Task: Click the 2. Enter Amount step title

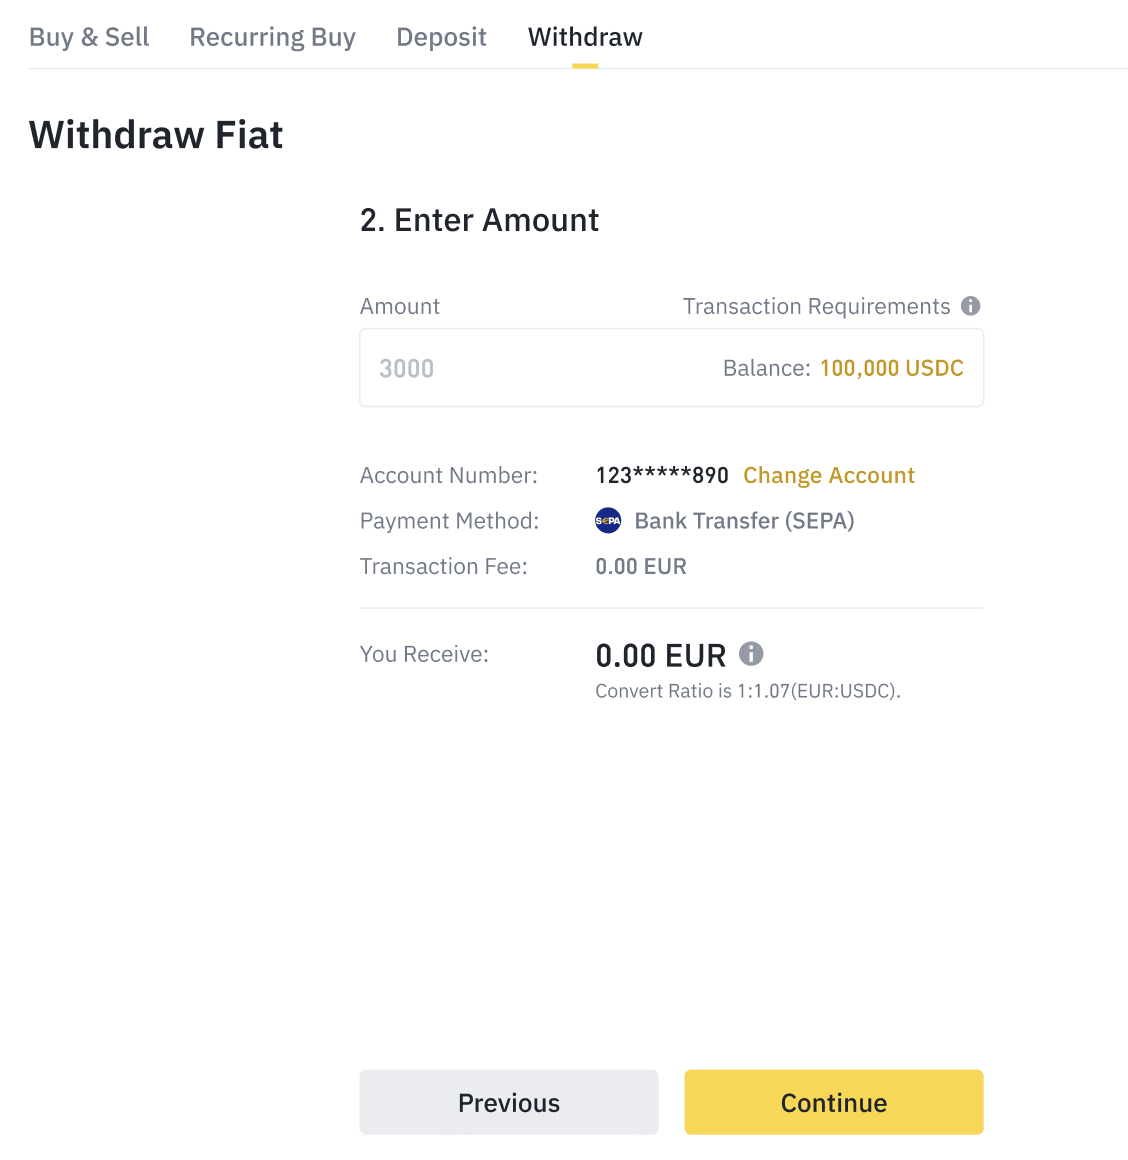Action: (x=479, y=220)
